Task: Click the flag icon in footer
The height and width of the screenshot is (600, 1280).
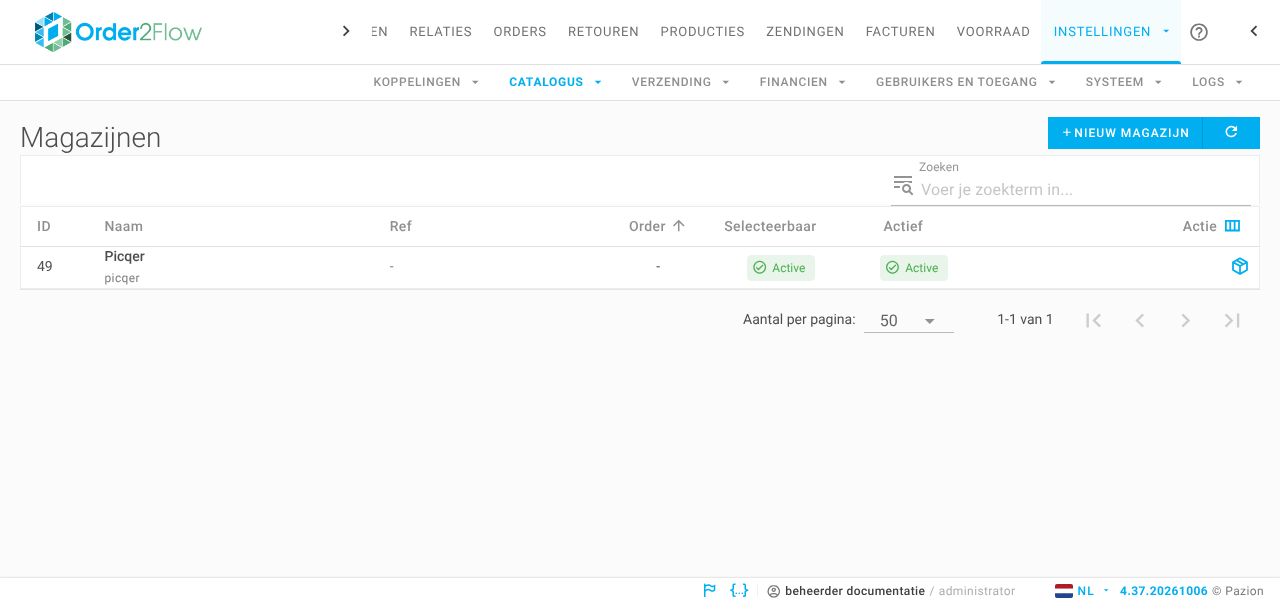Action: [x=710, y=590]
